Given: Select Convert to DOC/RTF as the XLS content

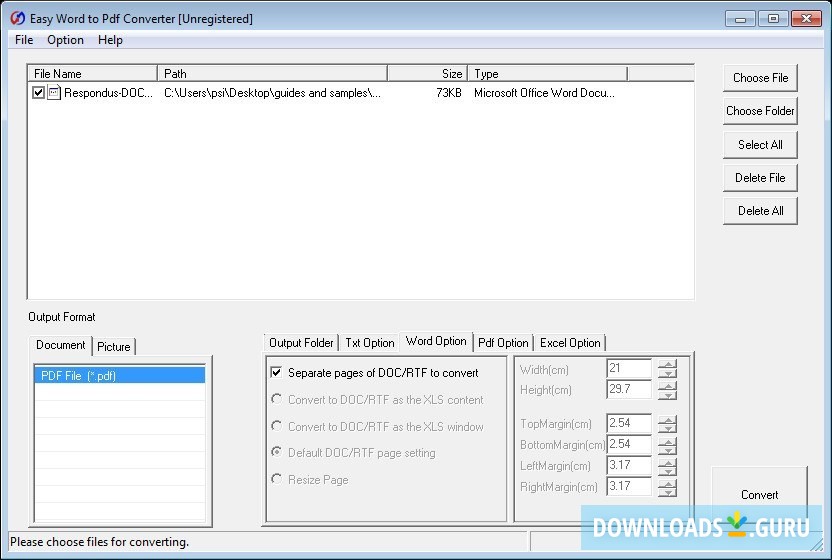Looking at the screenshot, I should (276, 399).
